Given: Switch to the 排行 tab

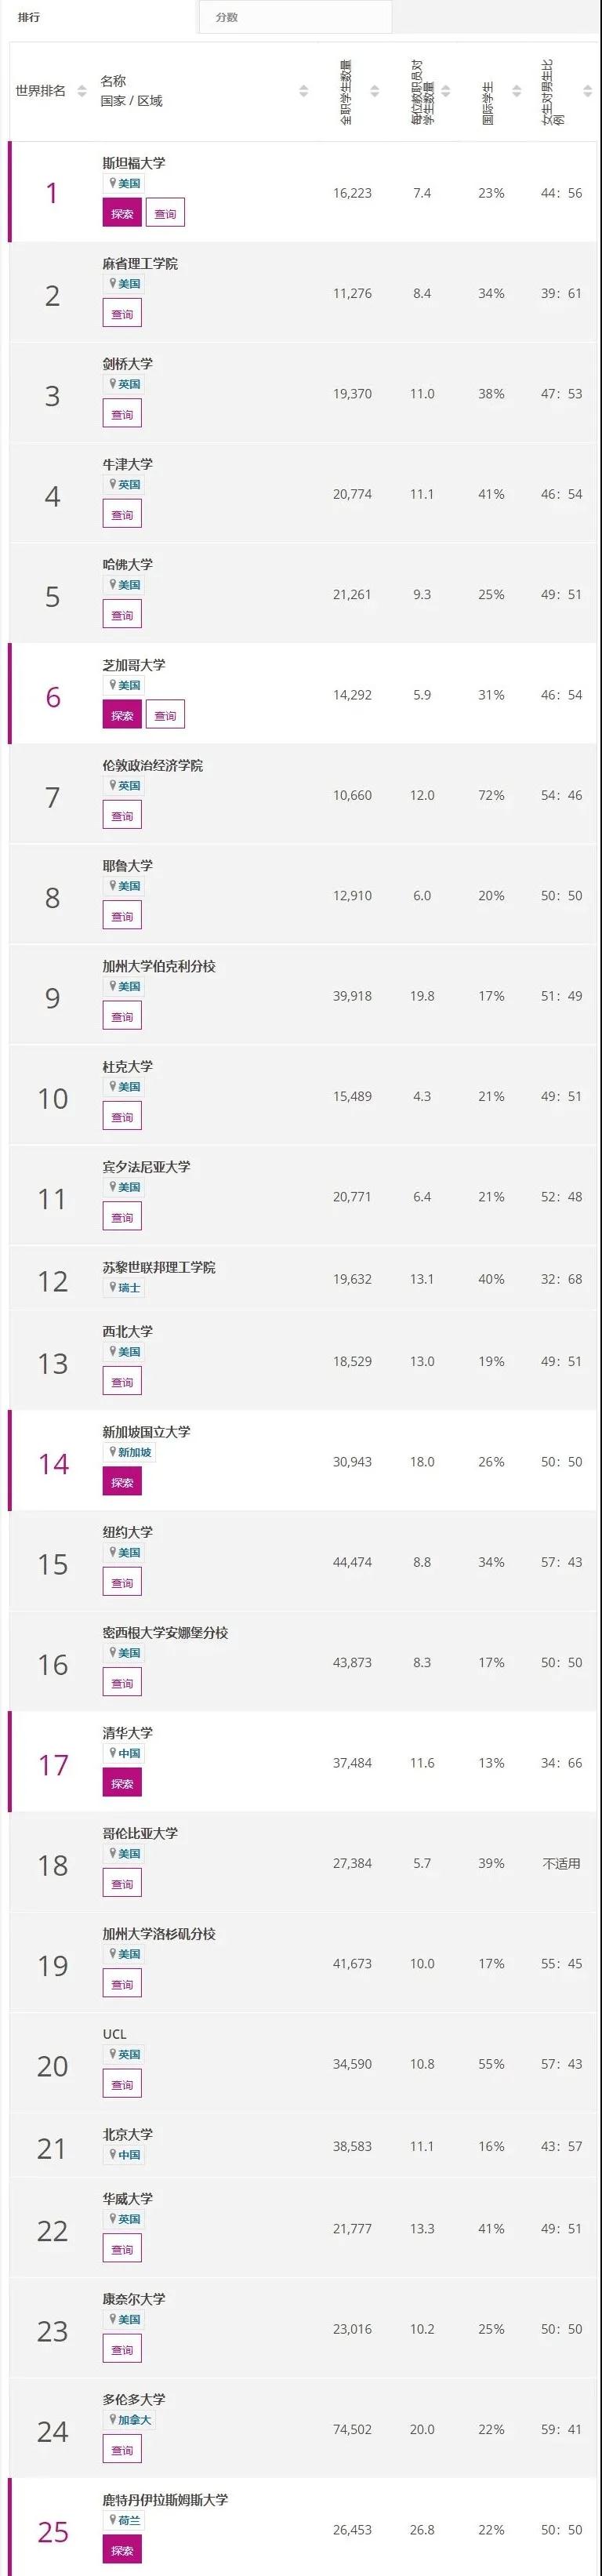Looking at the screenshot, I should coord(29,17).
